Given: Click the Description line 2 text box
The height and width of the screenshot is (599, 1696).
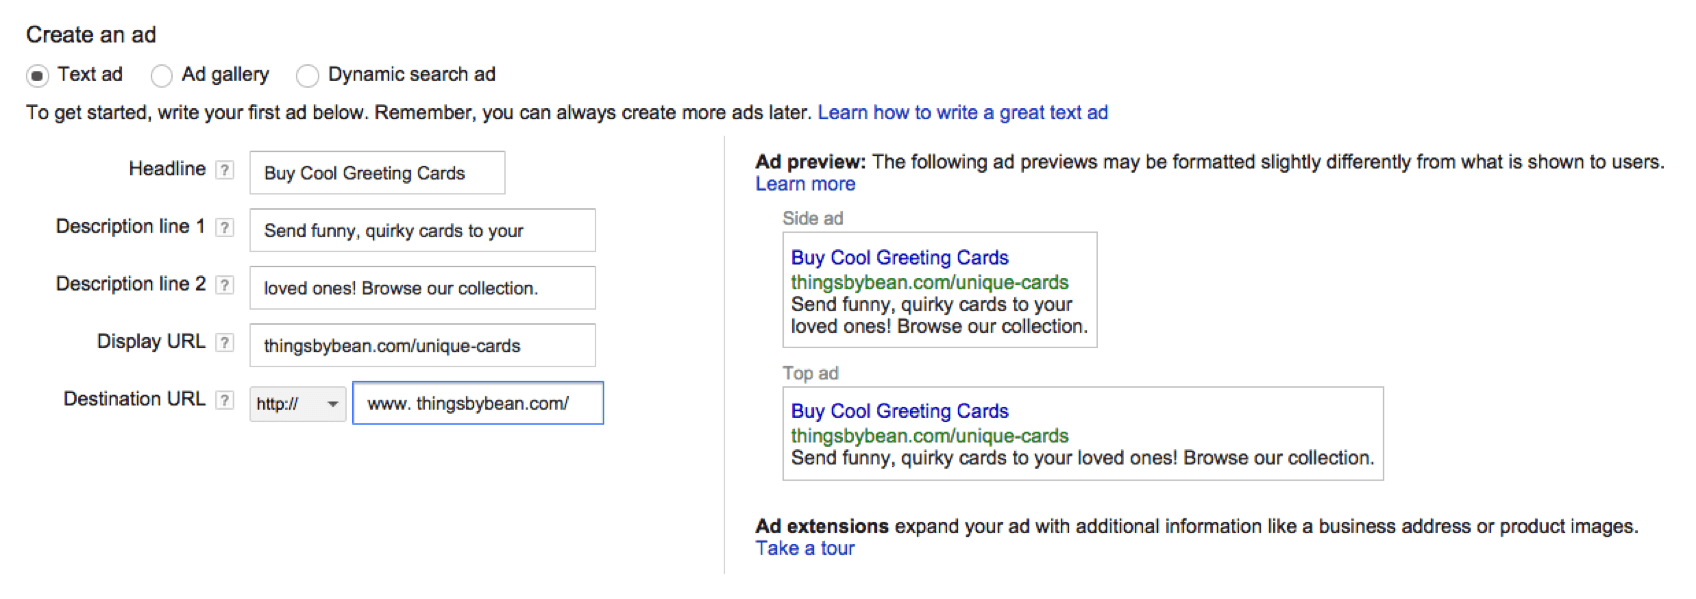Looking at the screenshot, I should point(422,288).
